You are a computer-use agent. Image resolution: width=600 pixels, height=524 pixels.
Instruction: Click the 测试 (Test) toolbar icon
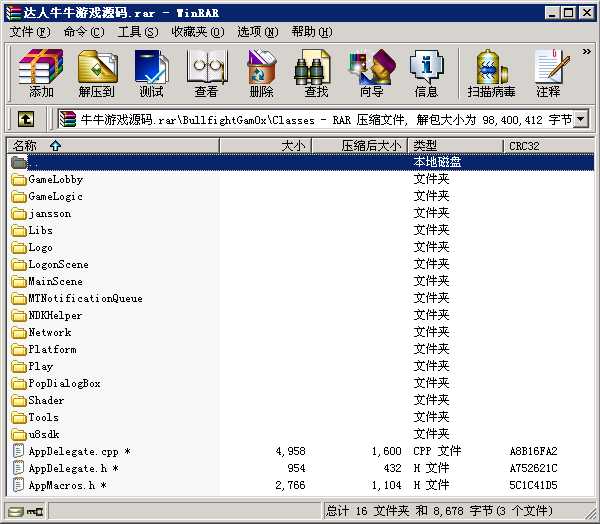coord(152,73)
